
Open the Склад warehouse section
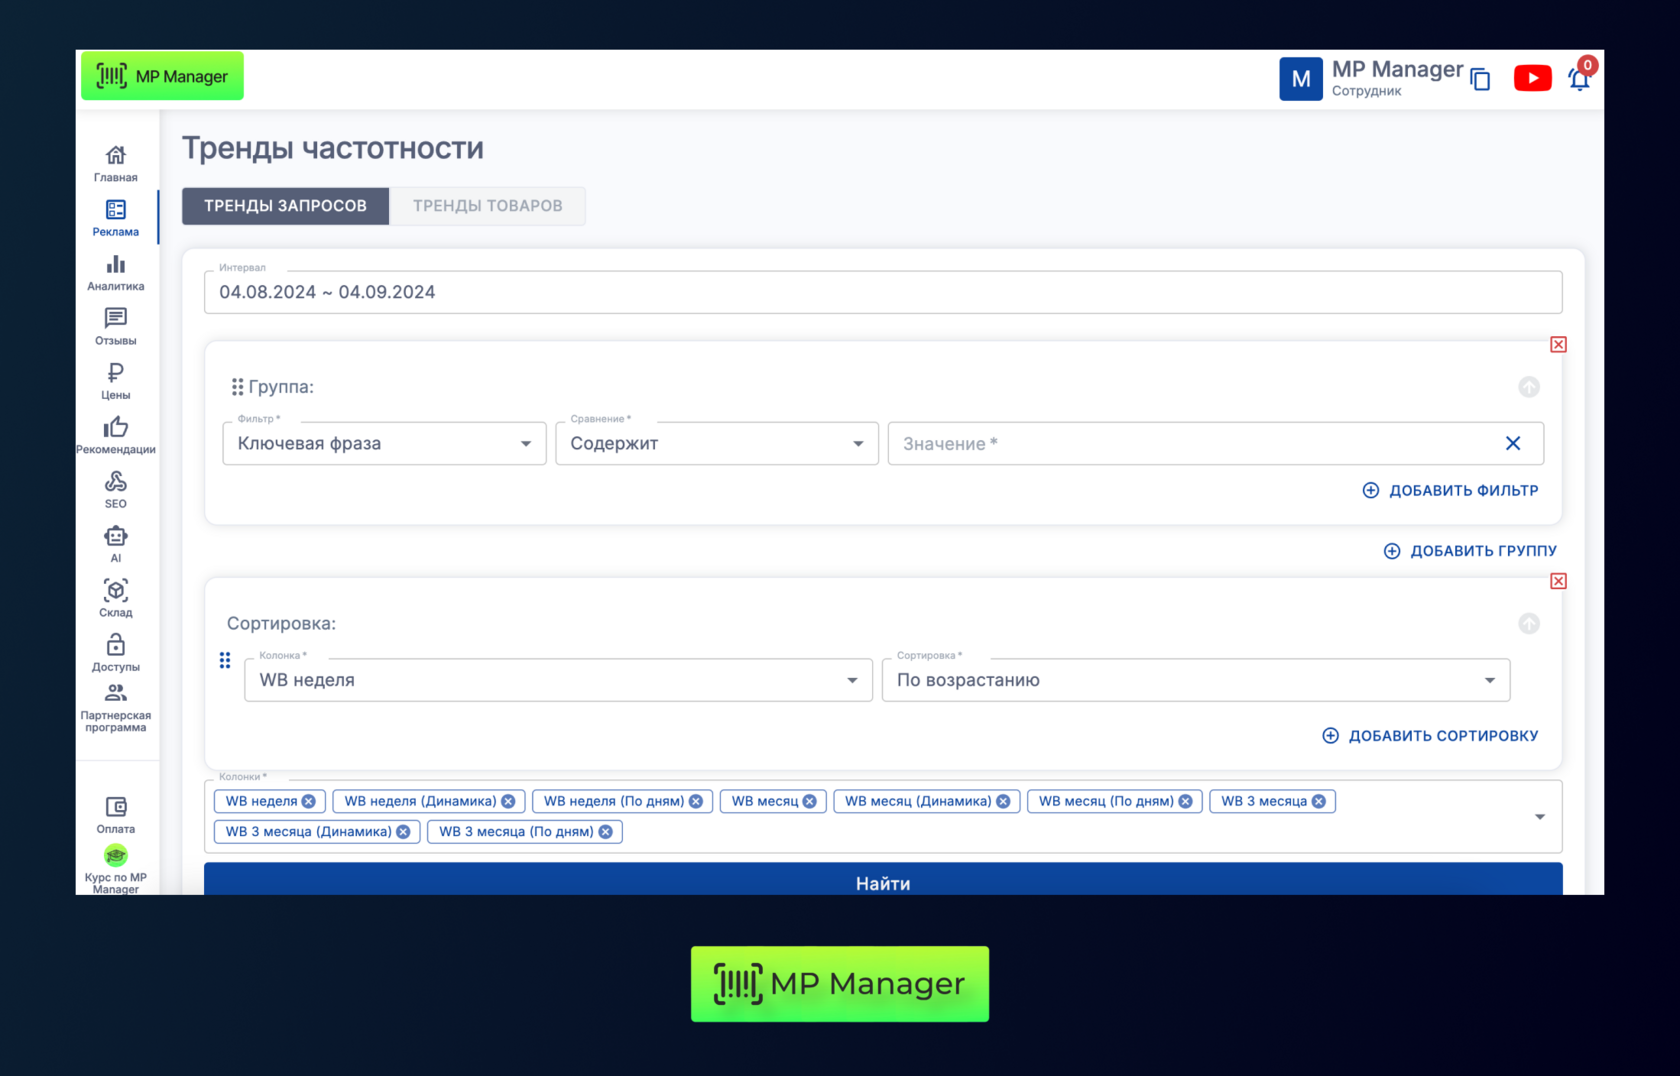click(116, 598)
